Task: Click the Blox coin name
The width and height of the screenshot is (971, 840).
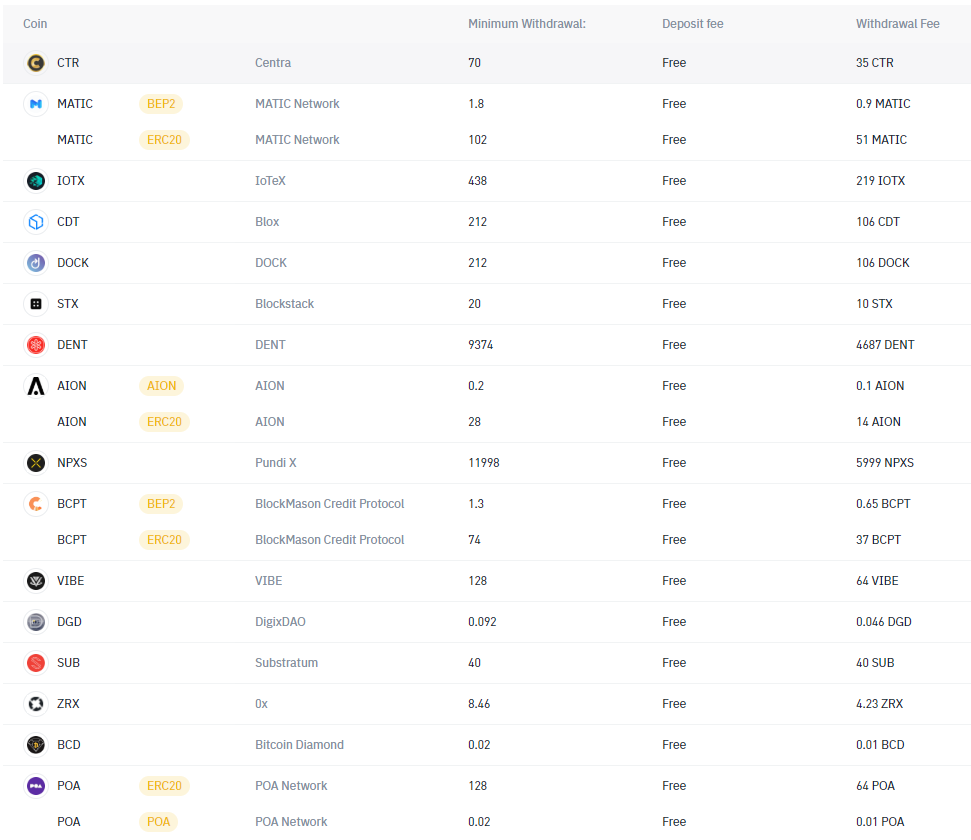Action: click(268, 222)
